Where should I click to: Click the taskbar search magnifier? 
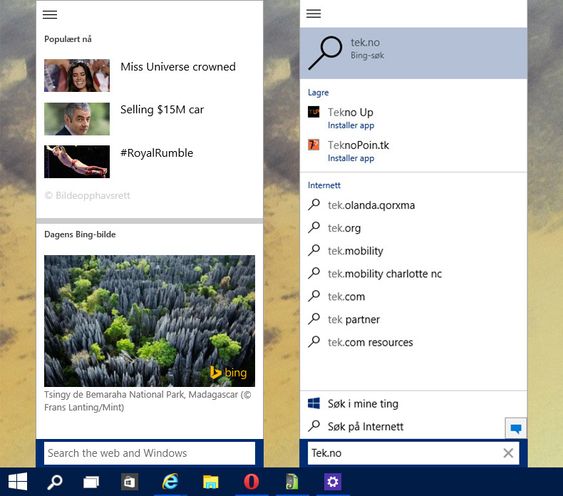coord(55,482)
